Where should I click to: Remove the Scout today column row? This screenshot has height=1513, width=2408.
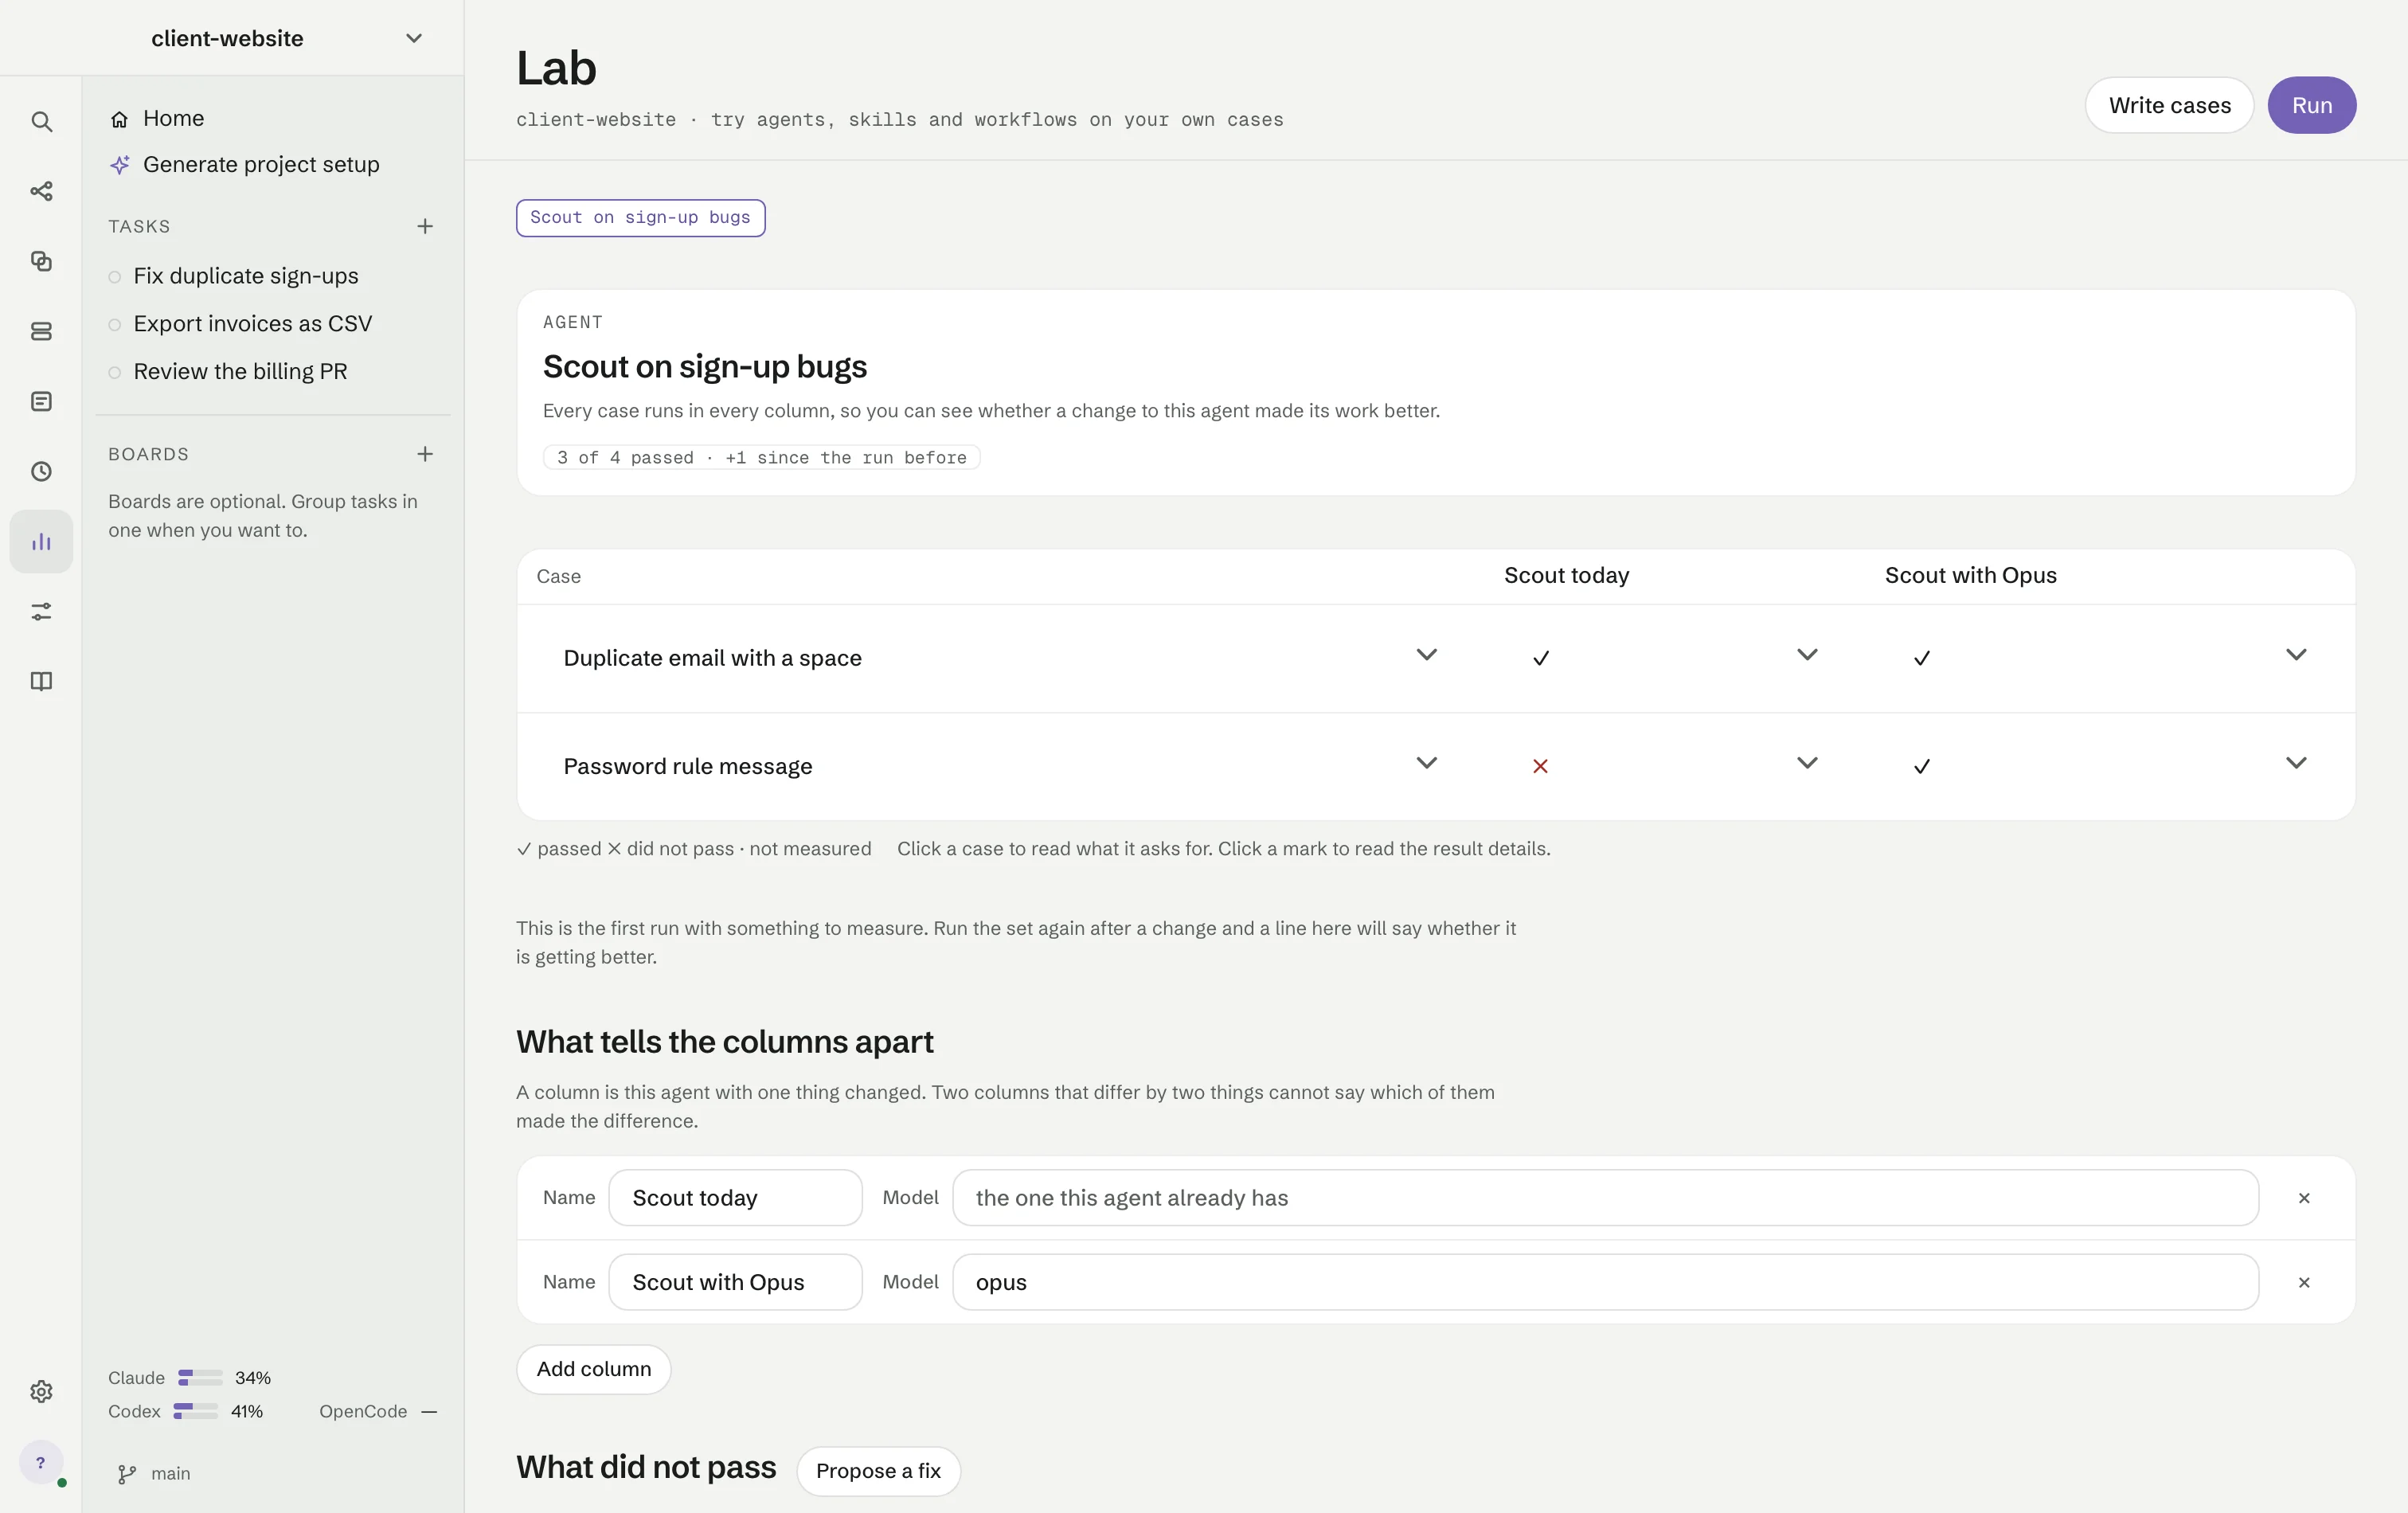[2304, 1198]
